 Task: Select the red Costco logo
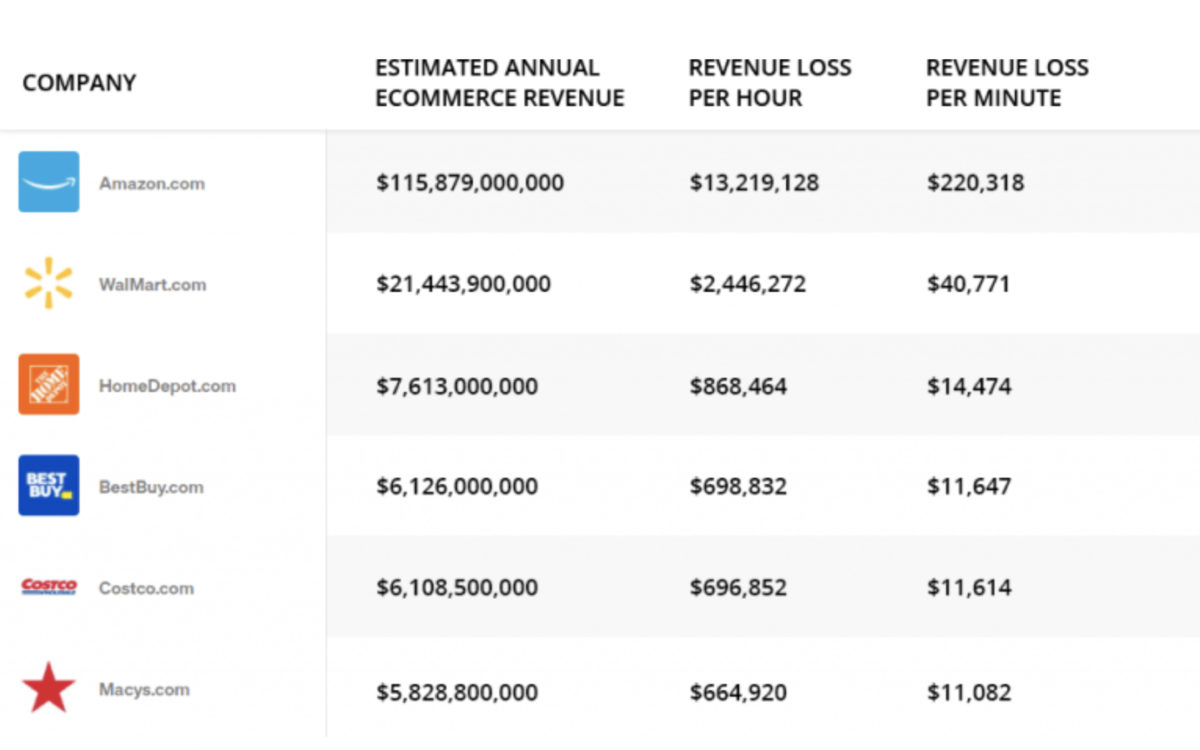(48, 586)
